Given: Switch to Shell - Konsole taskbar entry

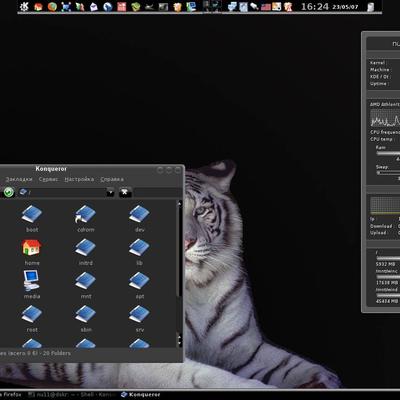Looking at the screenshot, I should coord(72,395).
